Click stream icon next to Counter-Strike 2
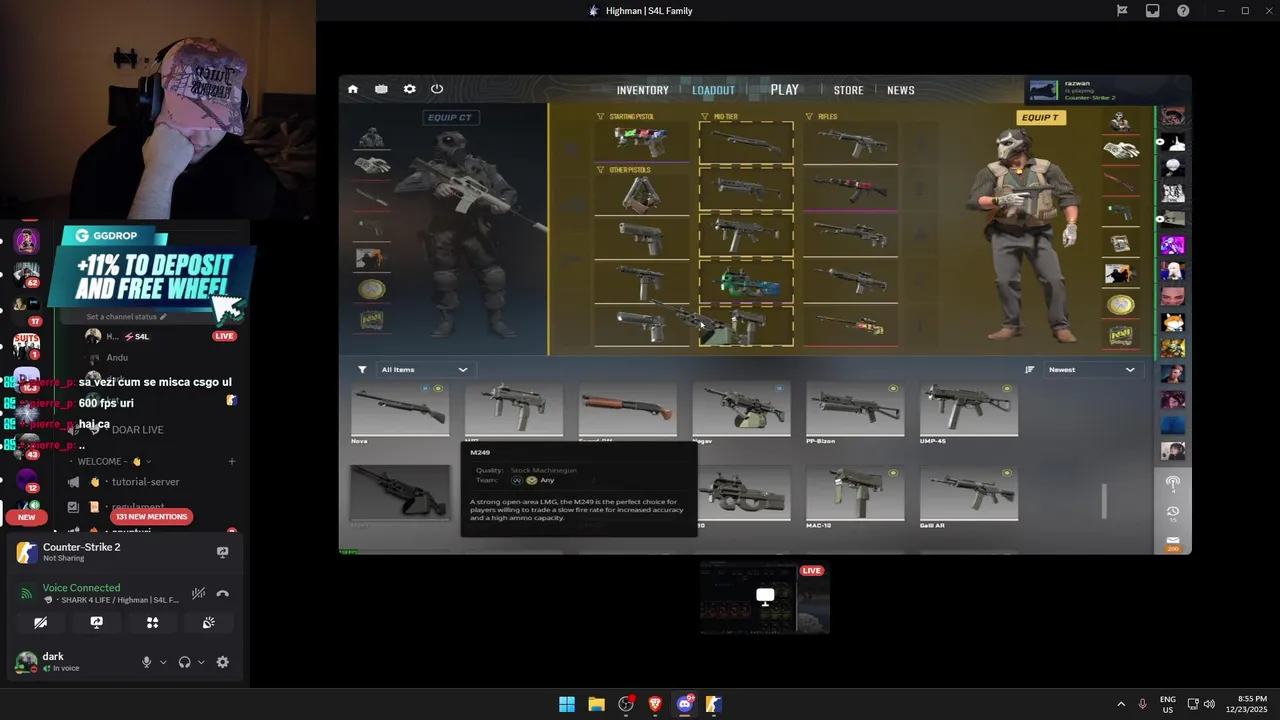 click(222, 552)
